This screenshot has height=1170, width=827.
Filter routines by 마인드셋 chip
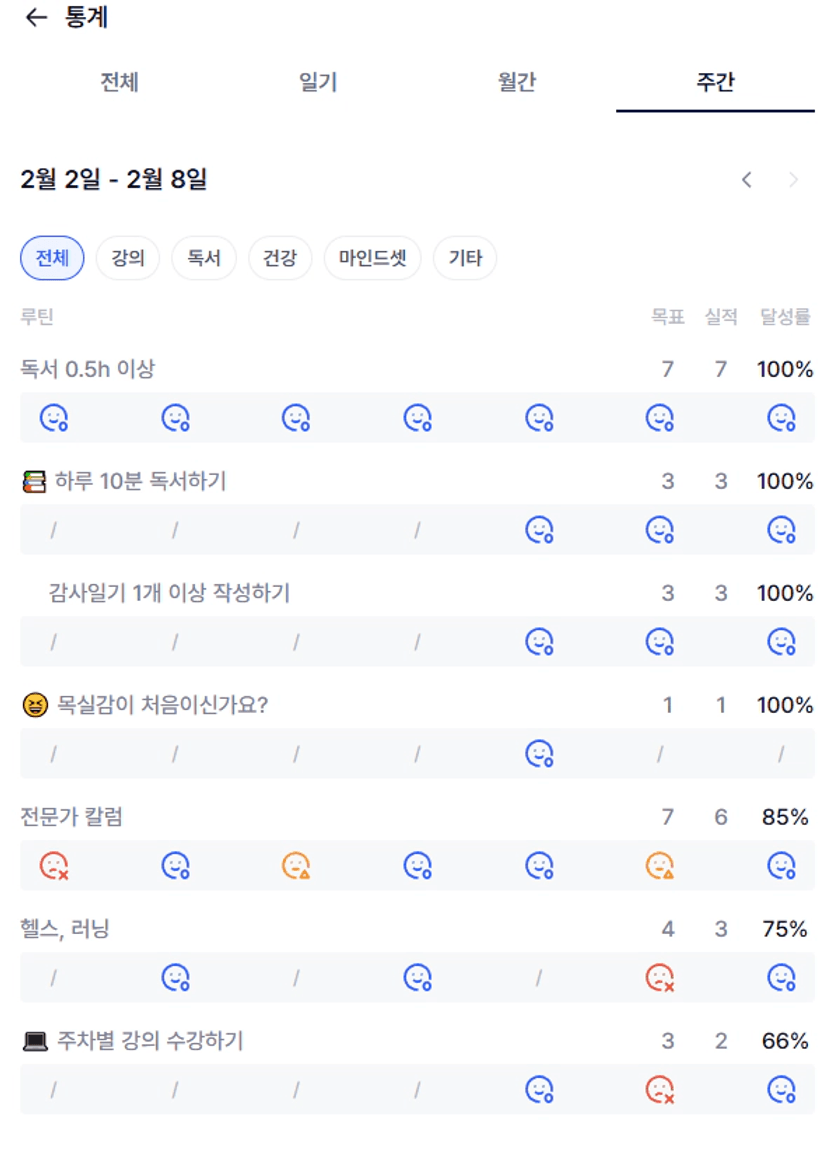[x=372, y=258]
